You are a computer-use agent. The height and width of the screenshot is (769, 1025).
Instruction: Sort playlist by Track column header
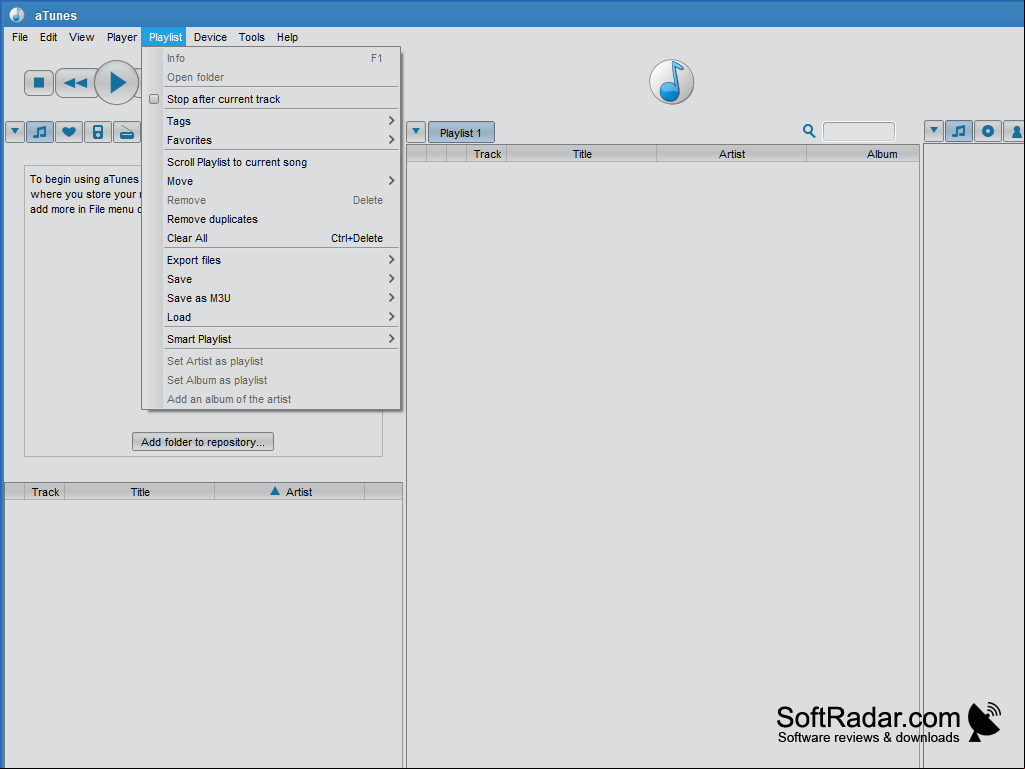(486, 154)
